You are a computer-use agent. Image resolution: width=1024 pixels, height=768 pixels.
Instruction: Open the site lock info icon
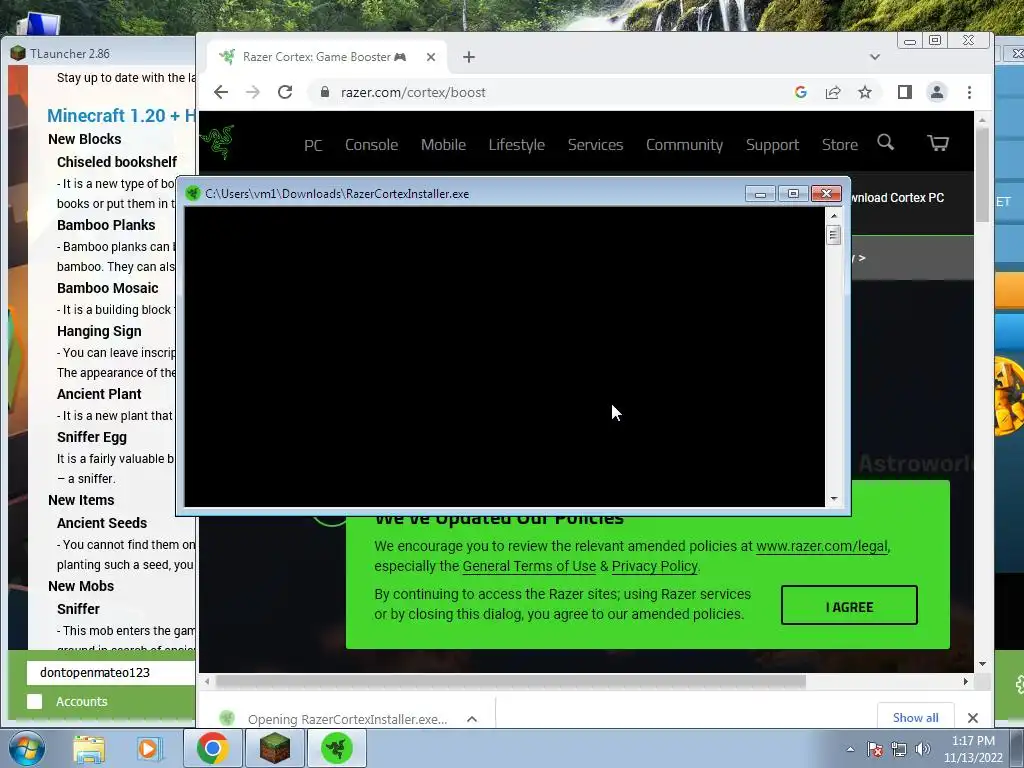coord(325,92)
